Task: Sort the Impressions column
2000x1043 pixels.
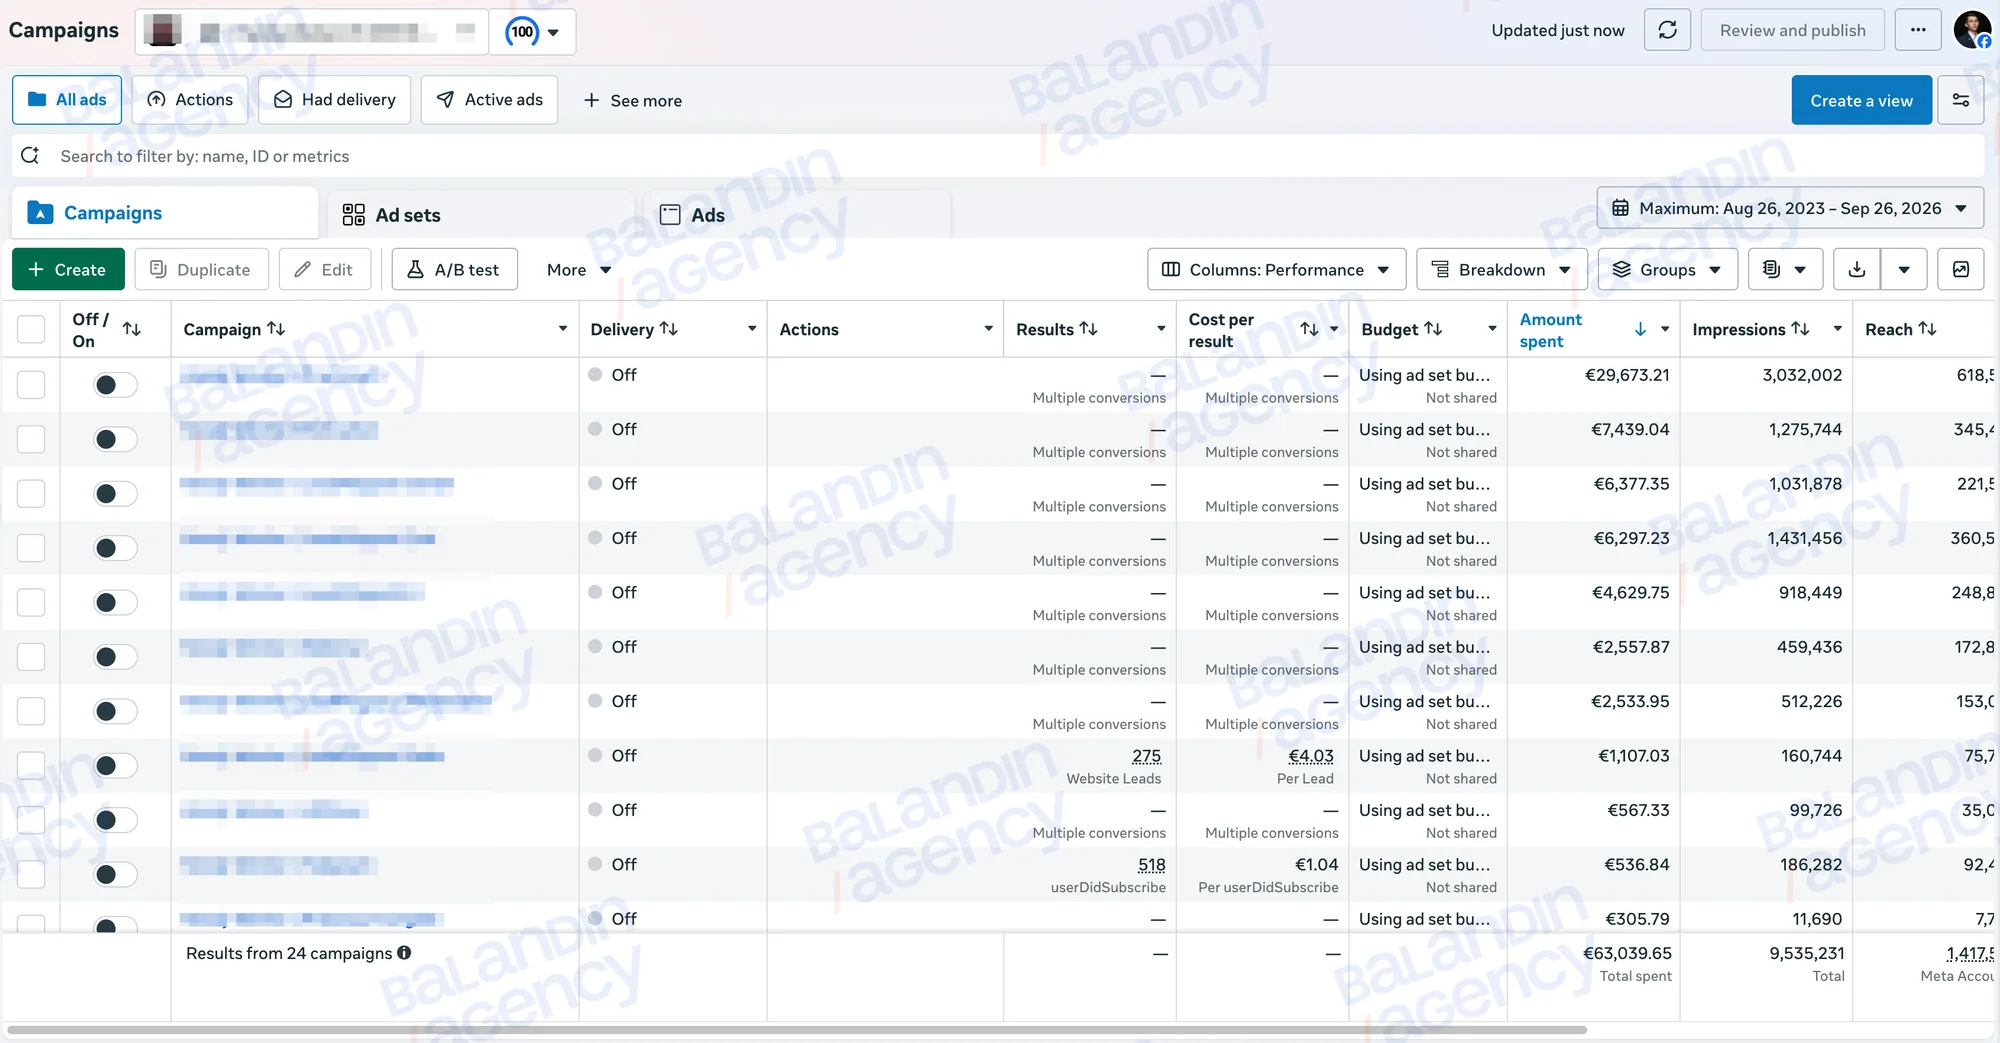Action: [1800, 329]
